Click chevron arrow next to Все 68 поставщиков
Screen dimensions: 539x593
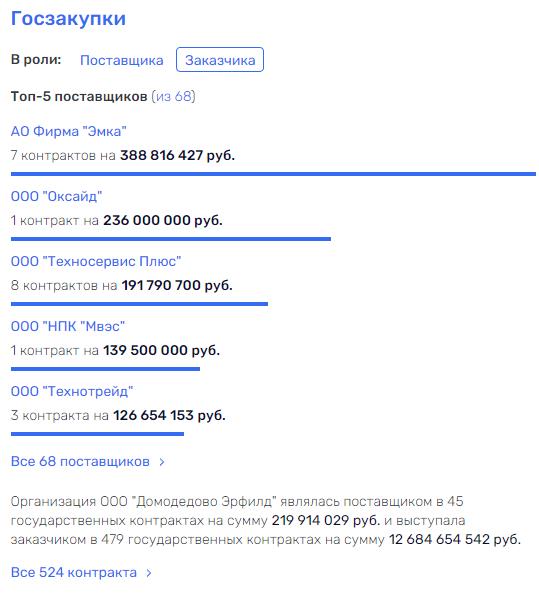(x=162, y=462)
